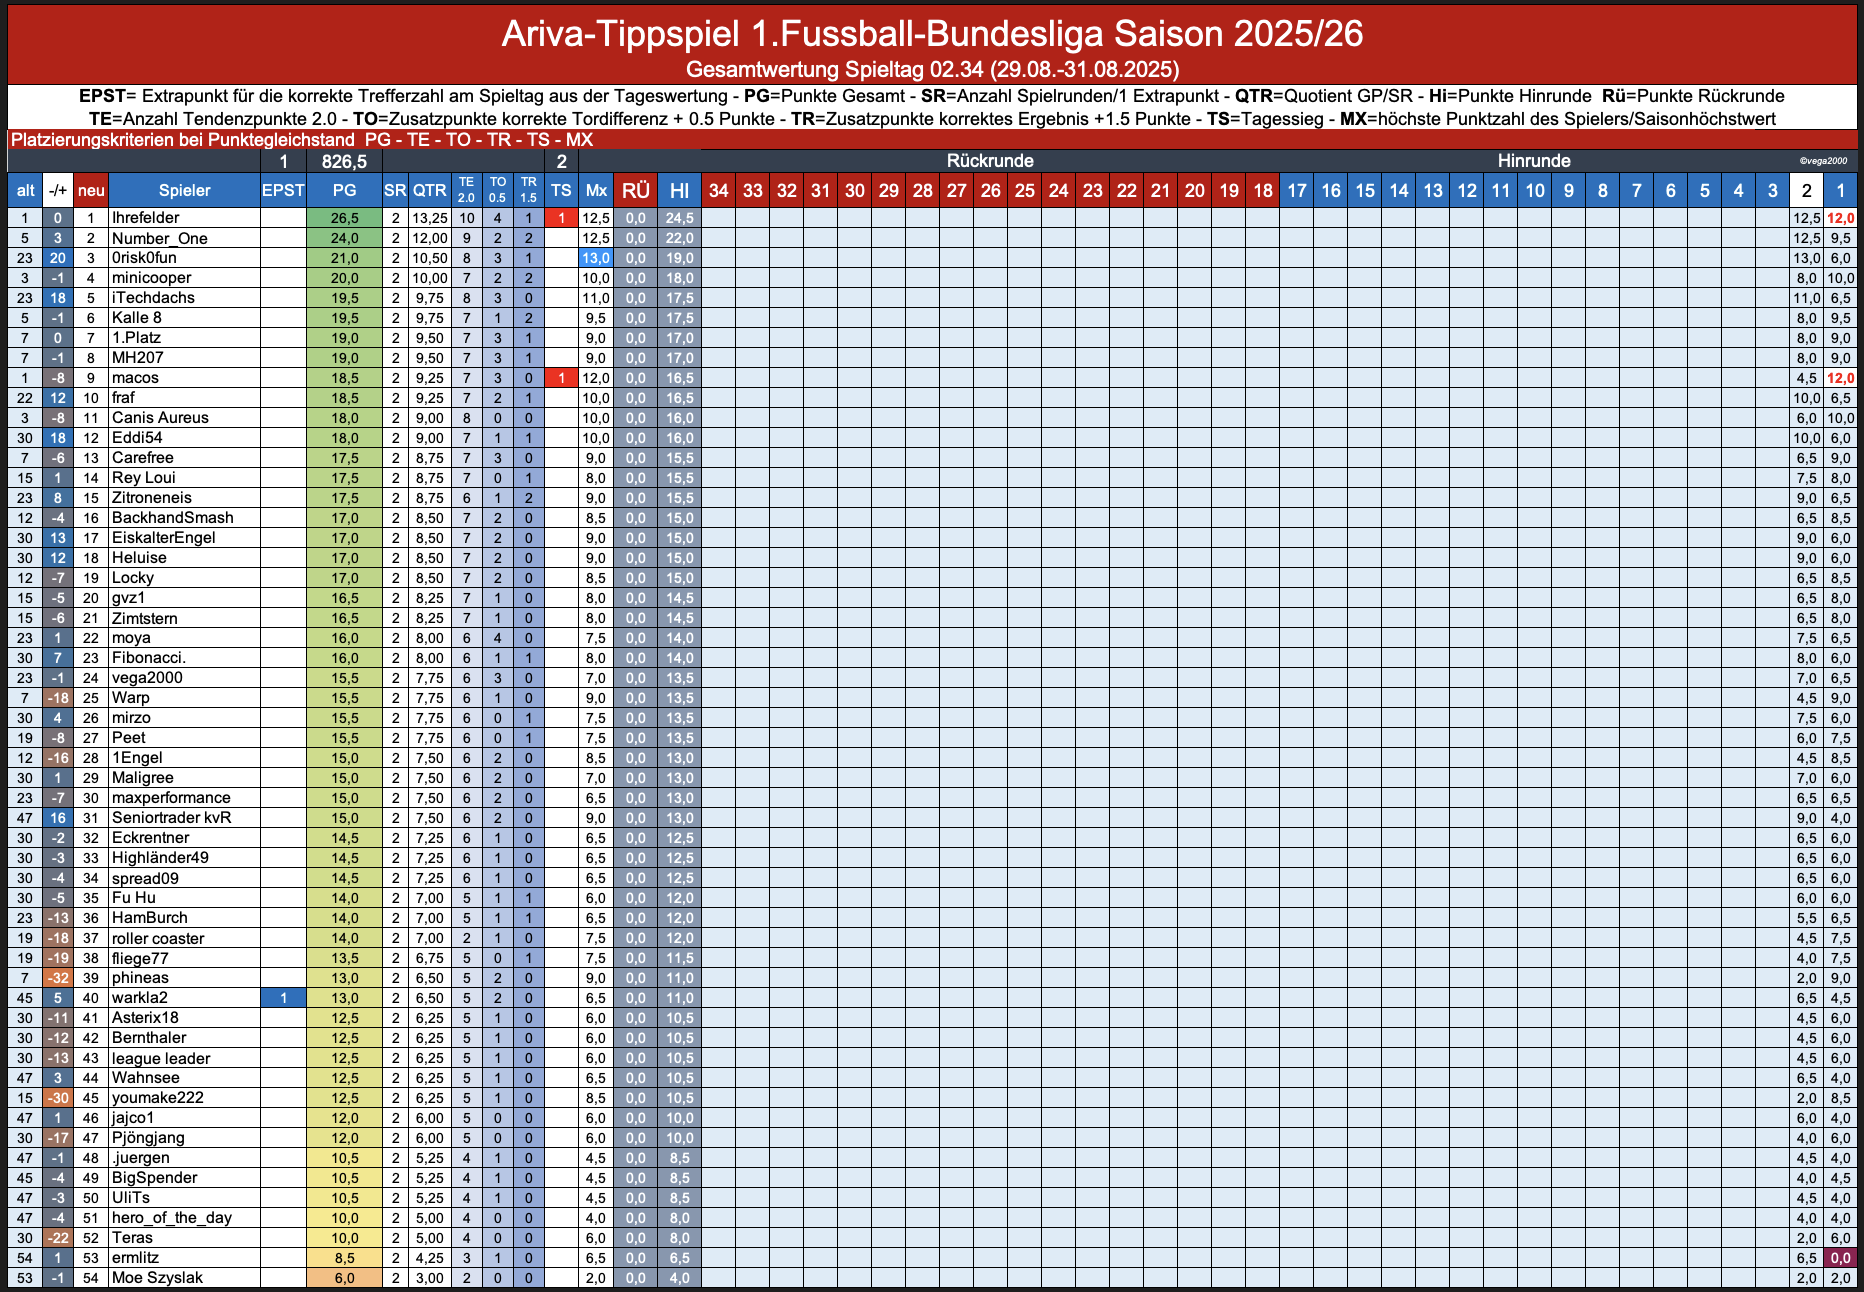
Task: Select player name 'macos'
Action: [135, 378]
